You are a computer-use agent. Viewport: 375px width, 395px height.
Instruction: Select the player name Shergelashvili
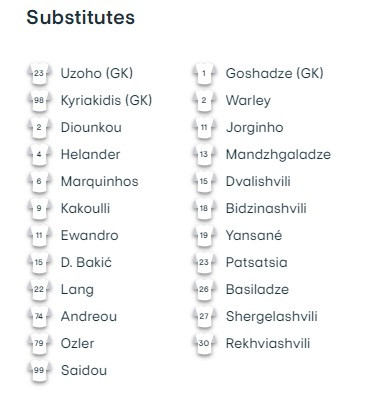click(x=272, y=317)
